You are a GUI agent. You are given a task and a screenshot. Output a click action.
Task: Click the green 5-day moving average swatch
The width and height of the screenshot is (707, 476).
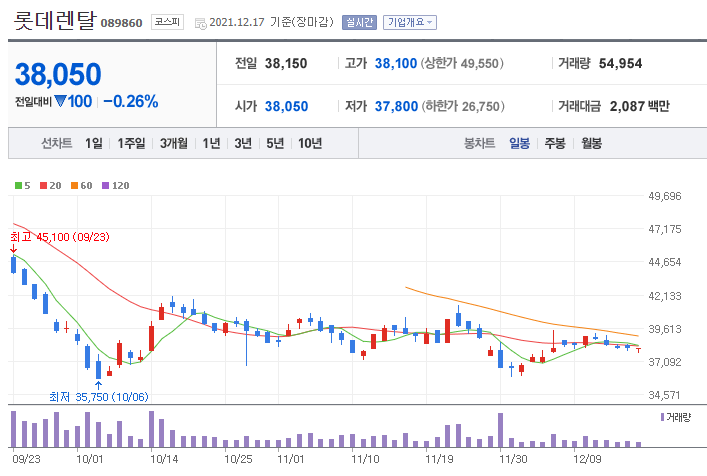coord(18,186)
